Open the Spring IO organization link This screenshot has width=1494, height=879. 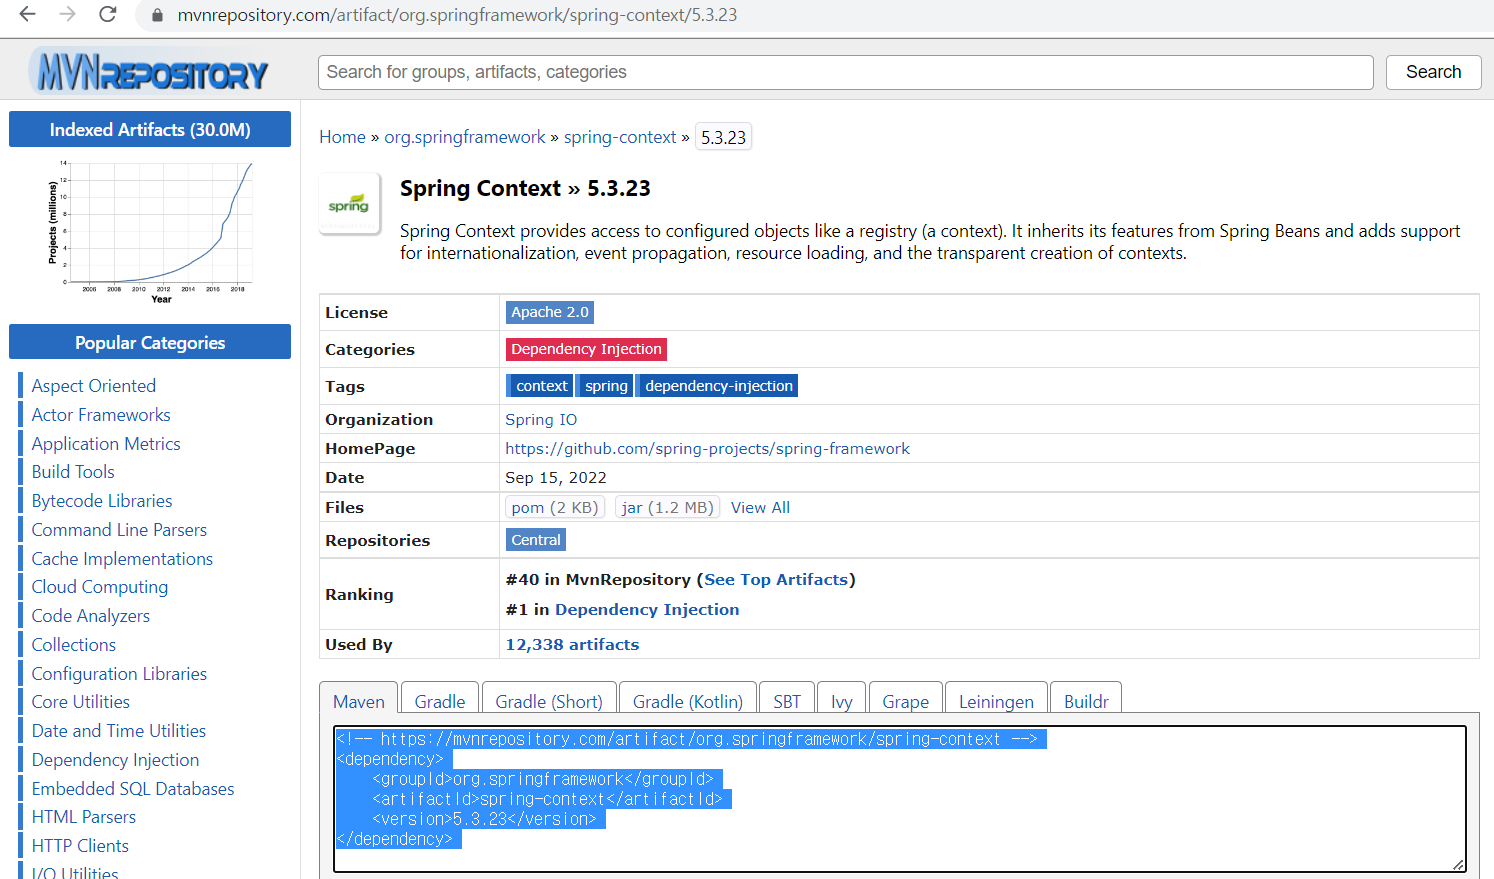tap(541, 420)
